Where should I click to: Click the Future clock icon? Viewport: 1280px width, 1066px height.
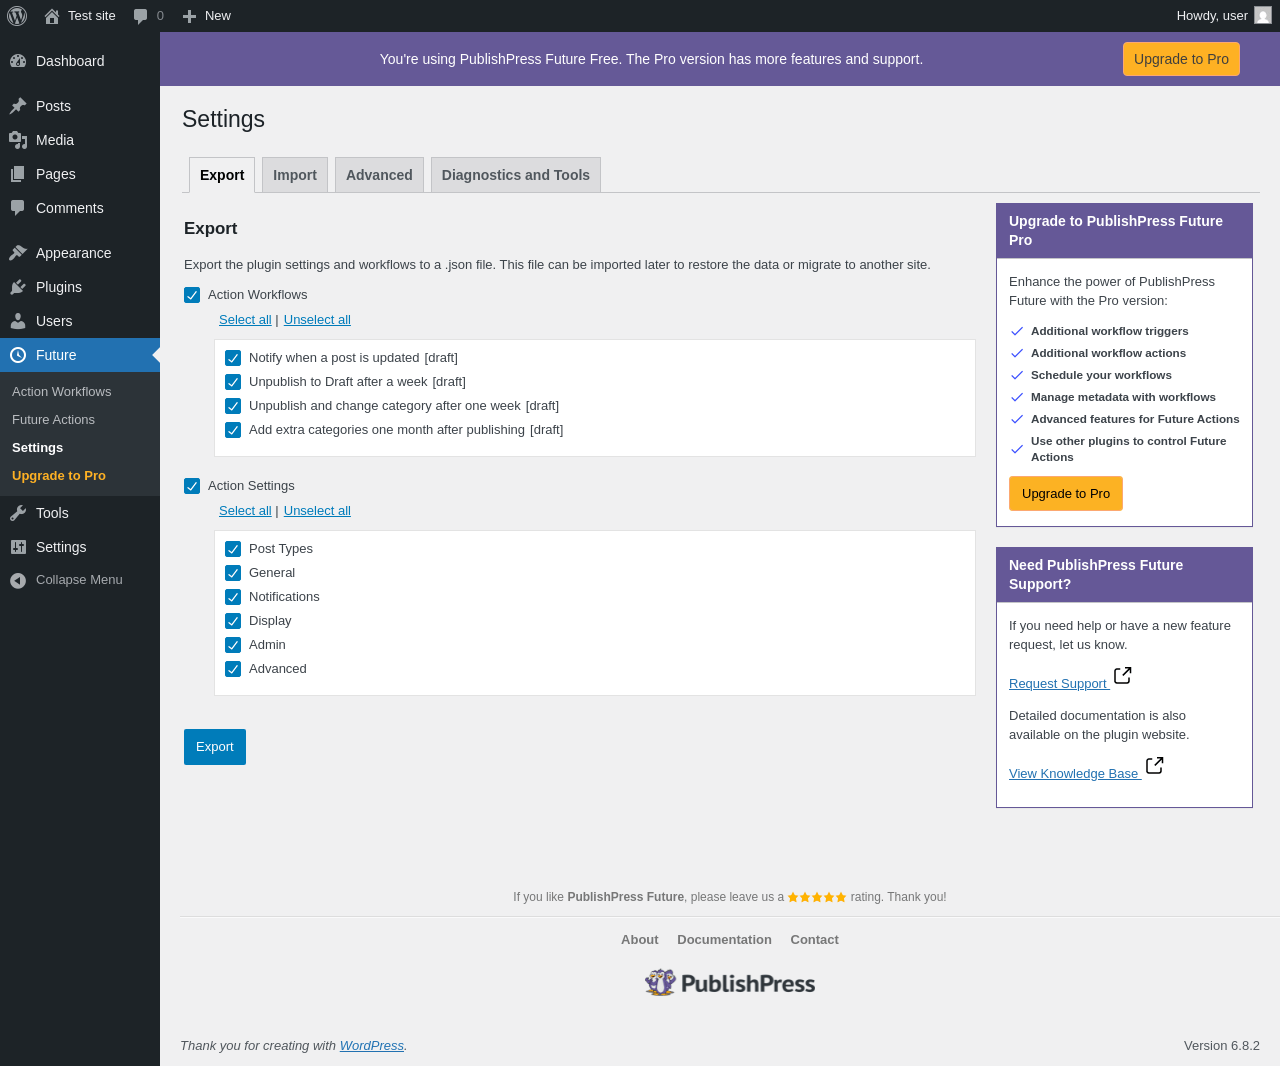(x=18, y=355)
